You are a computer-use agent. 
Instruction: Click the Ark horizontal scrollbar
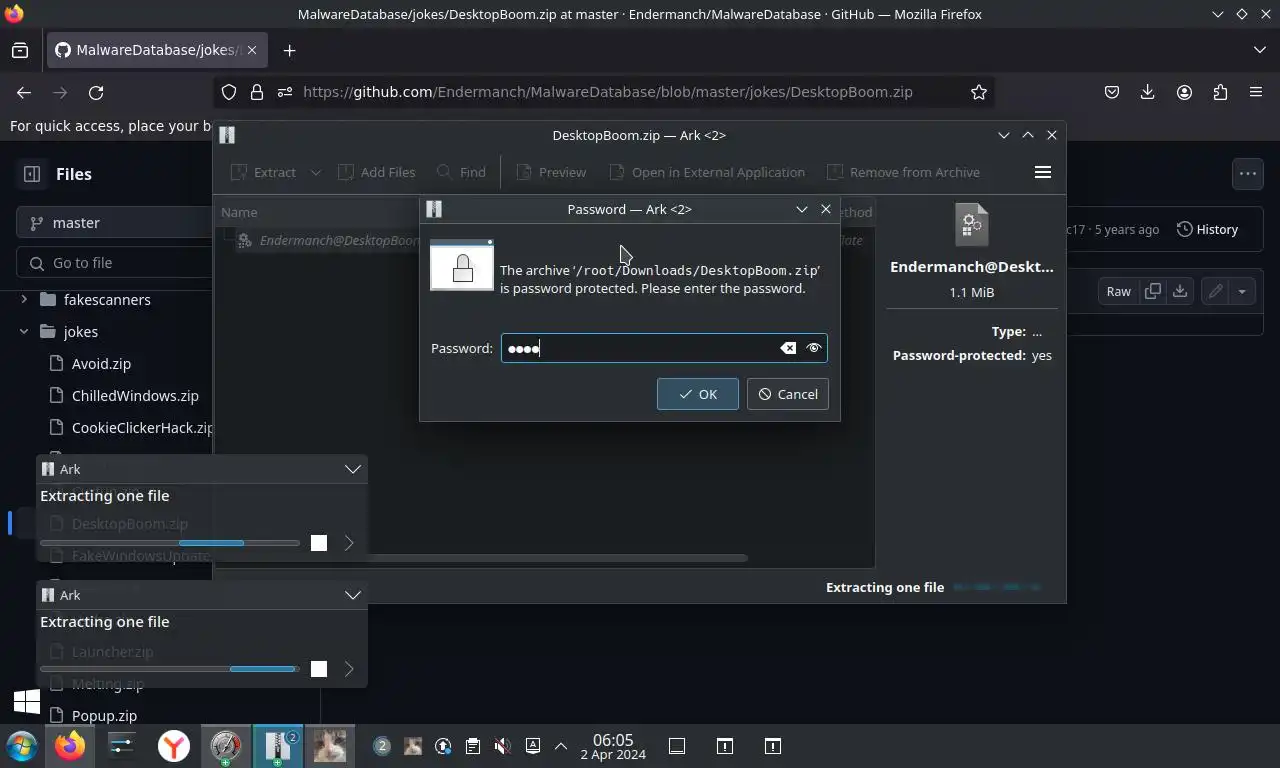tap(484, 558)
